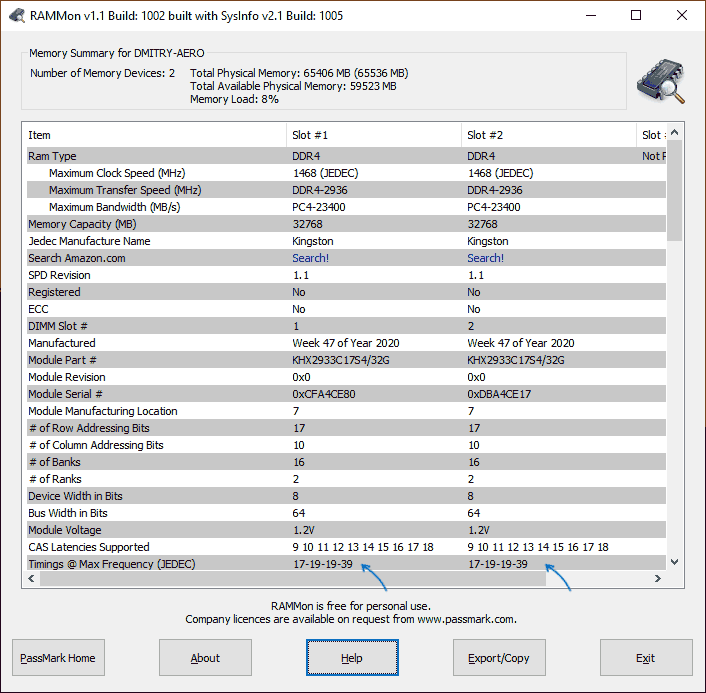Select Bus Width in Bits row
706x693 pixels.
point(346,513)
